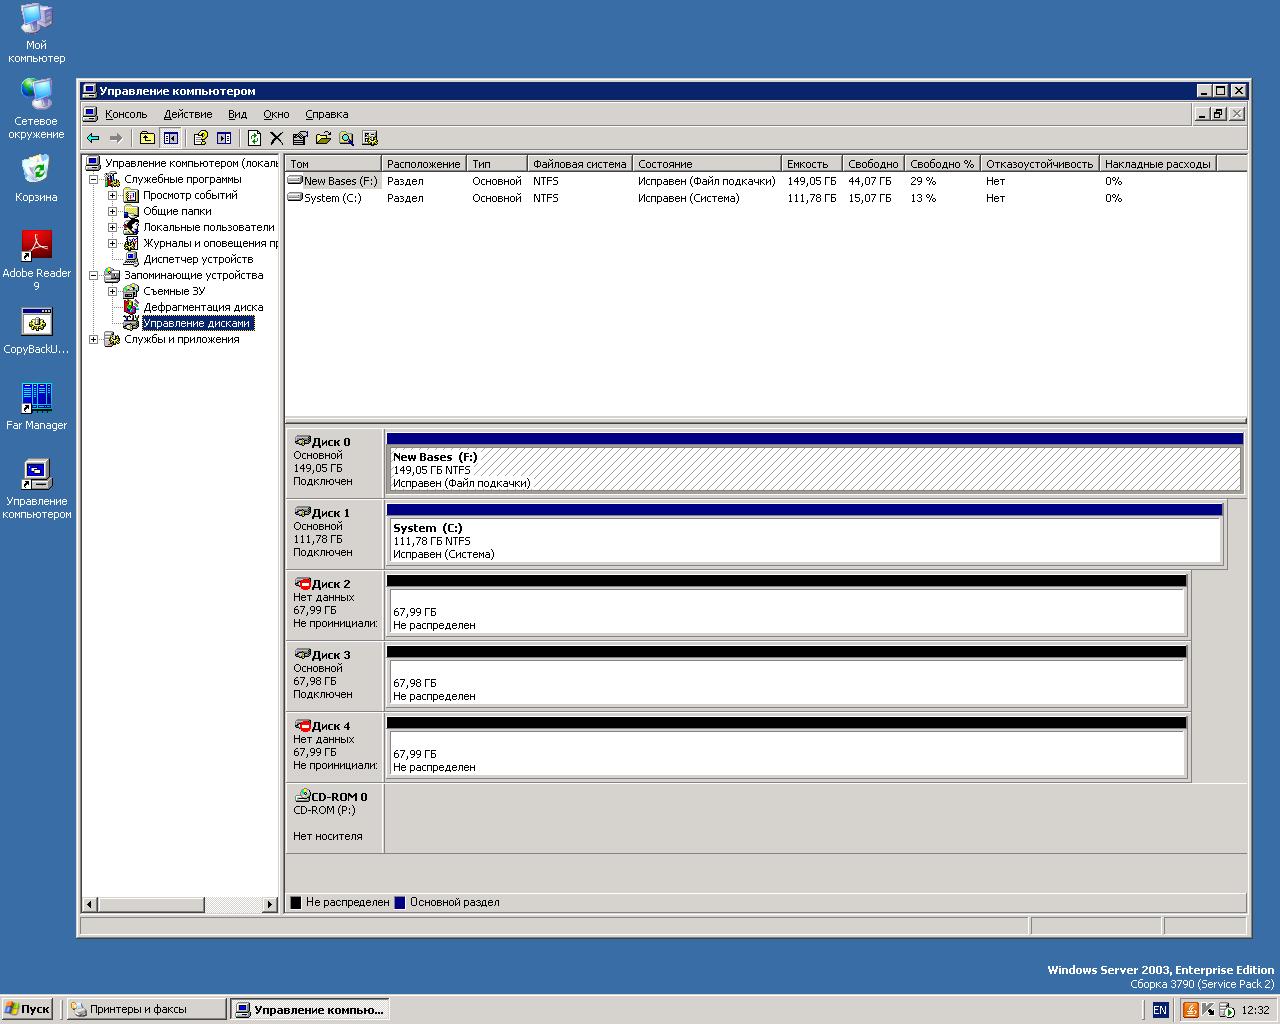1280x1024 pixels.
Task: Click the open folder toolbar icon
Action: [x=323, y=138]
